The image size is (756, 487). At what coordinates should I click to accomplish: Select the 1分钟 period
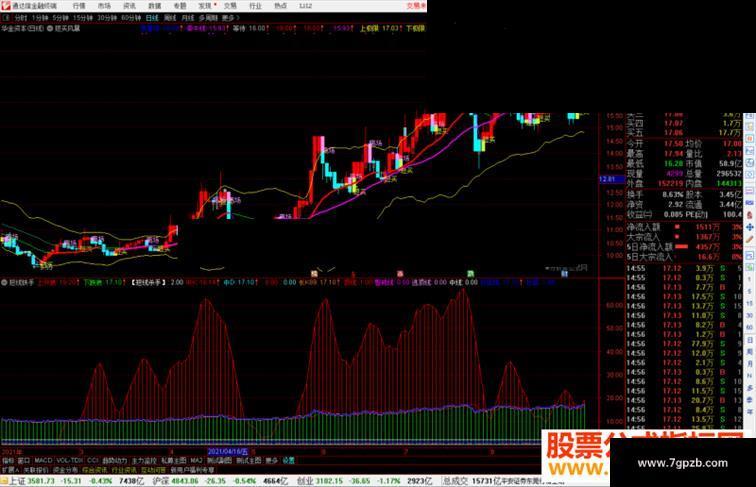(40, 18)
